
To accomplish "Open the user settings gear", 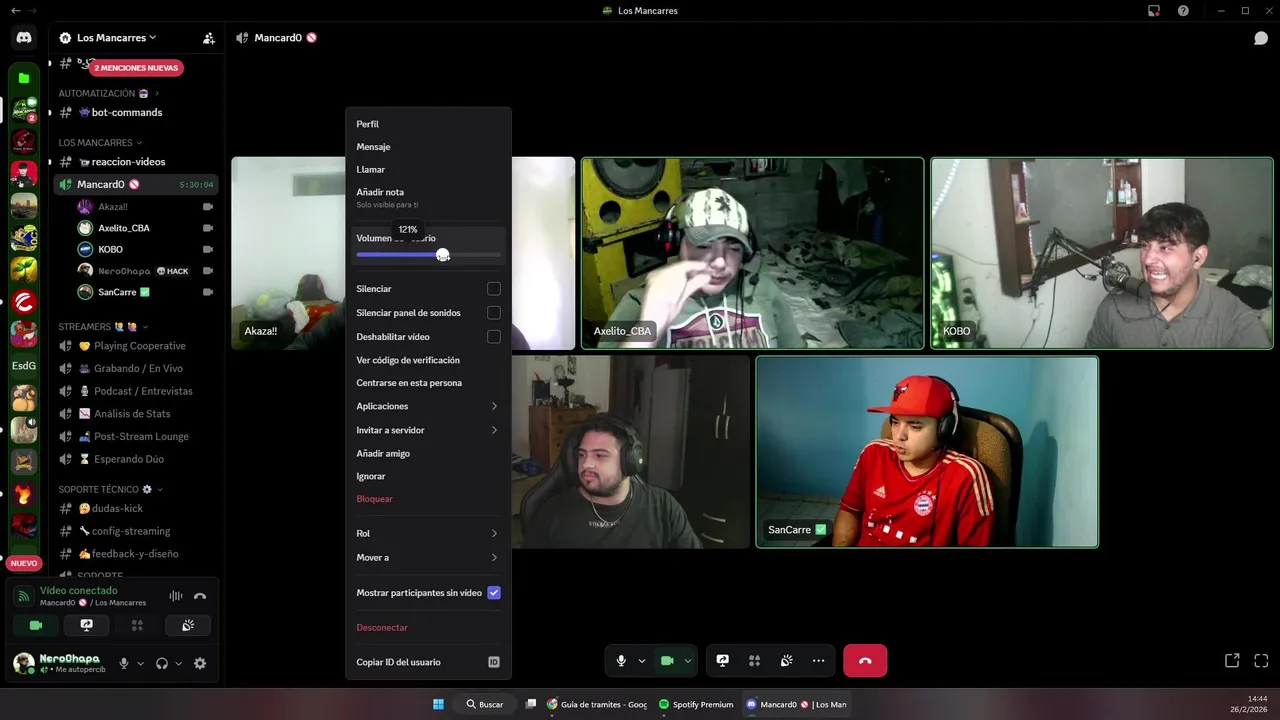I will [200, 663].
